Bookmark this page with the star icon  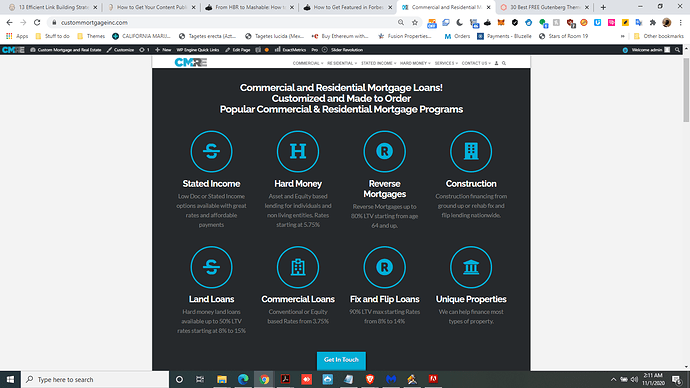[x=415, y=22]
